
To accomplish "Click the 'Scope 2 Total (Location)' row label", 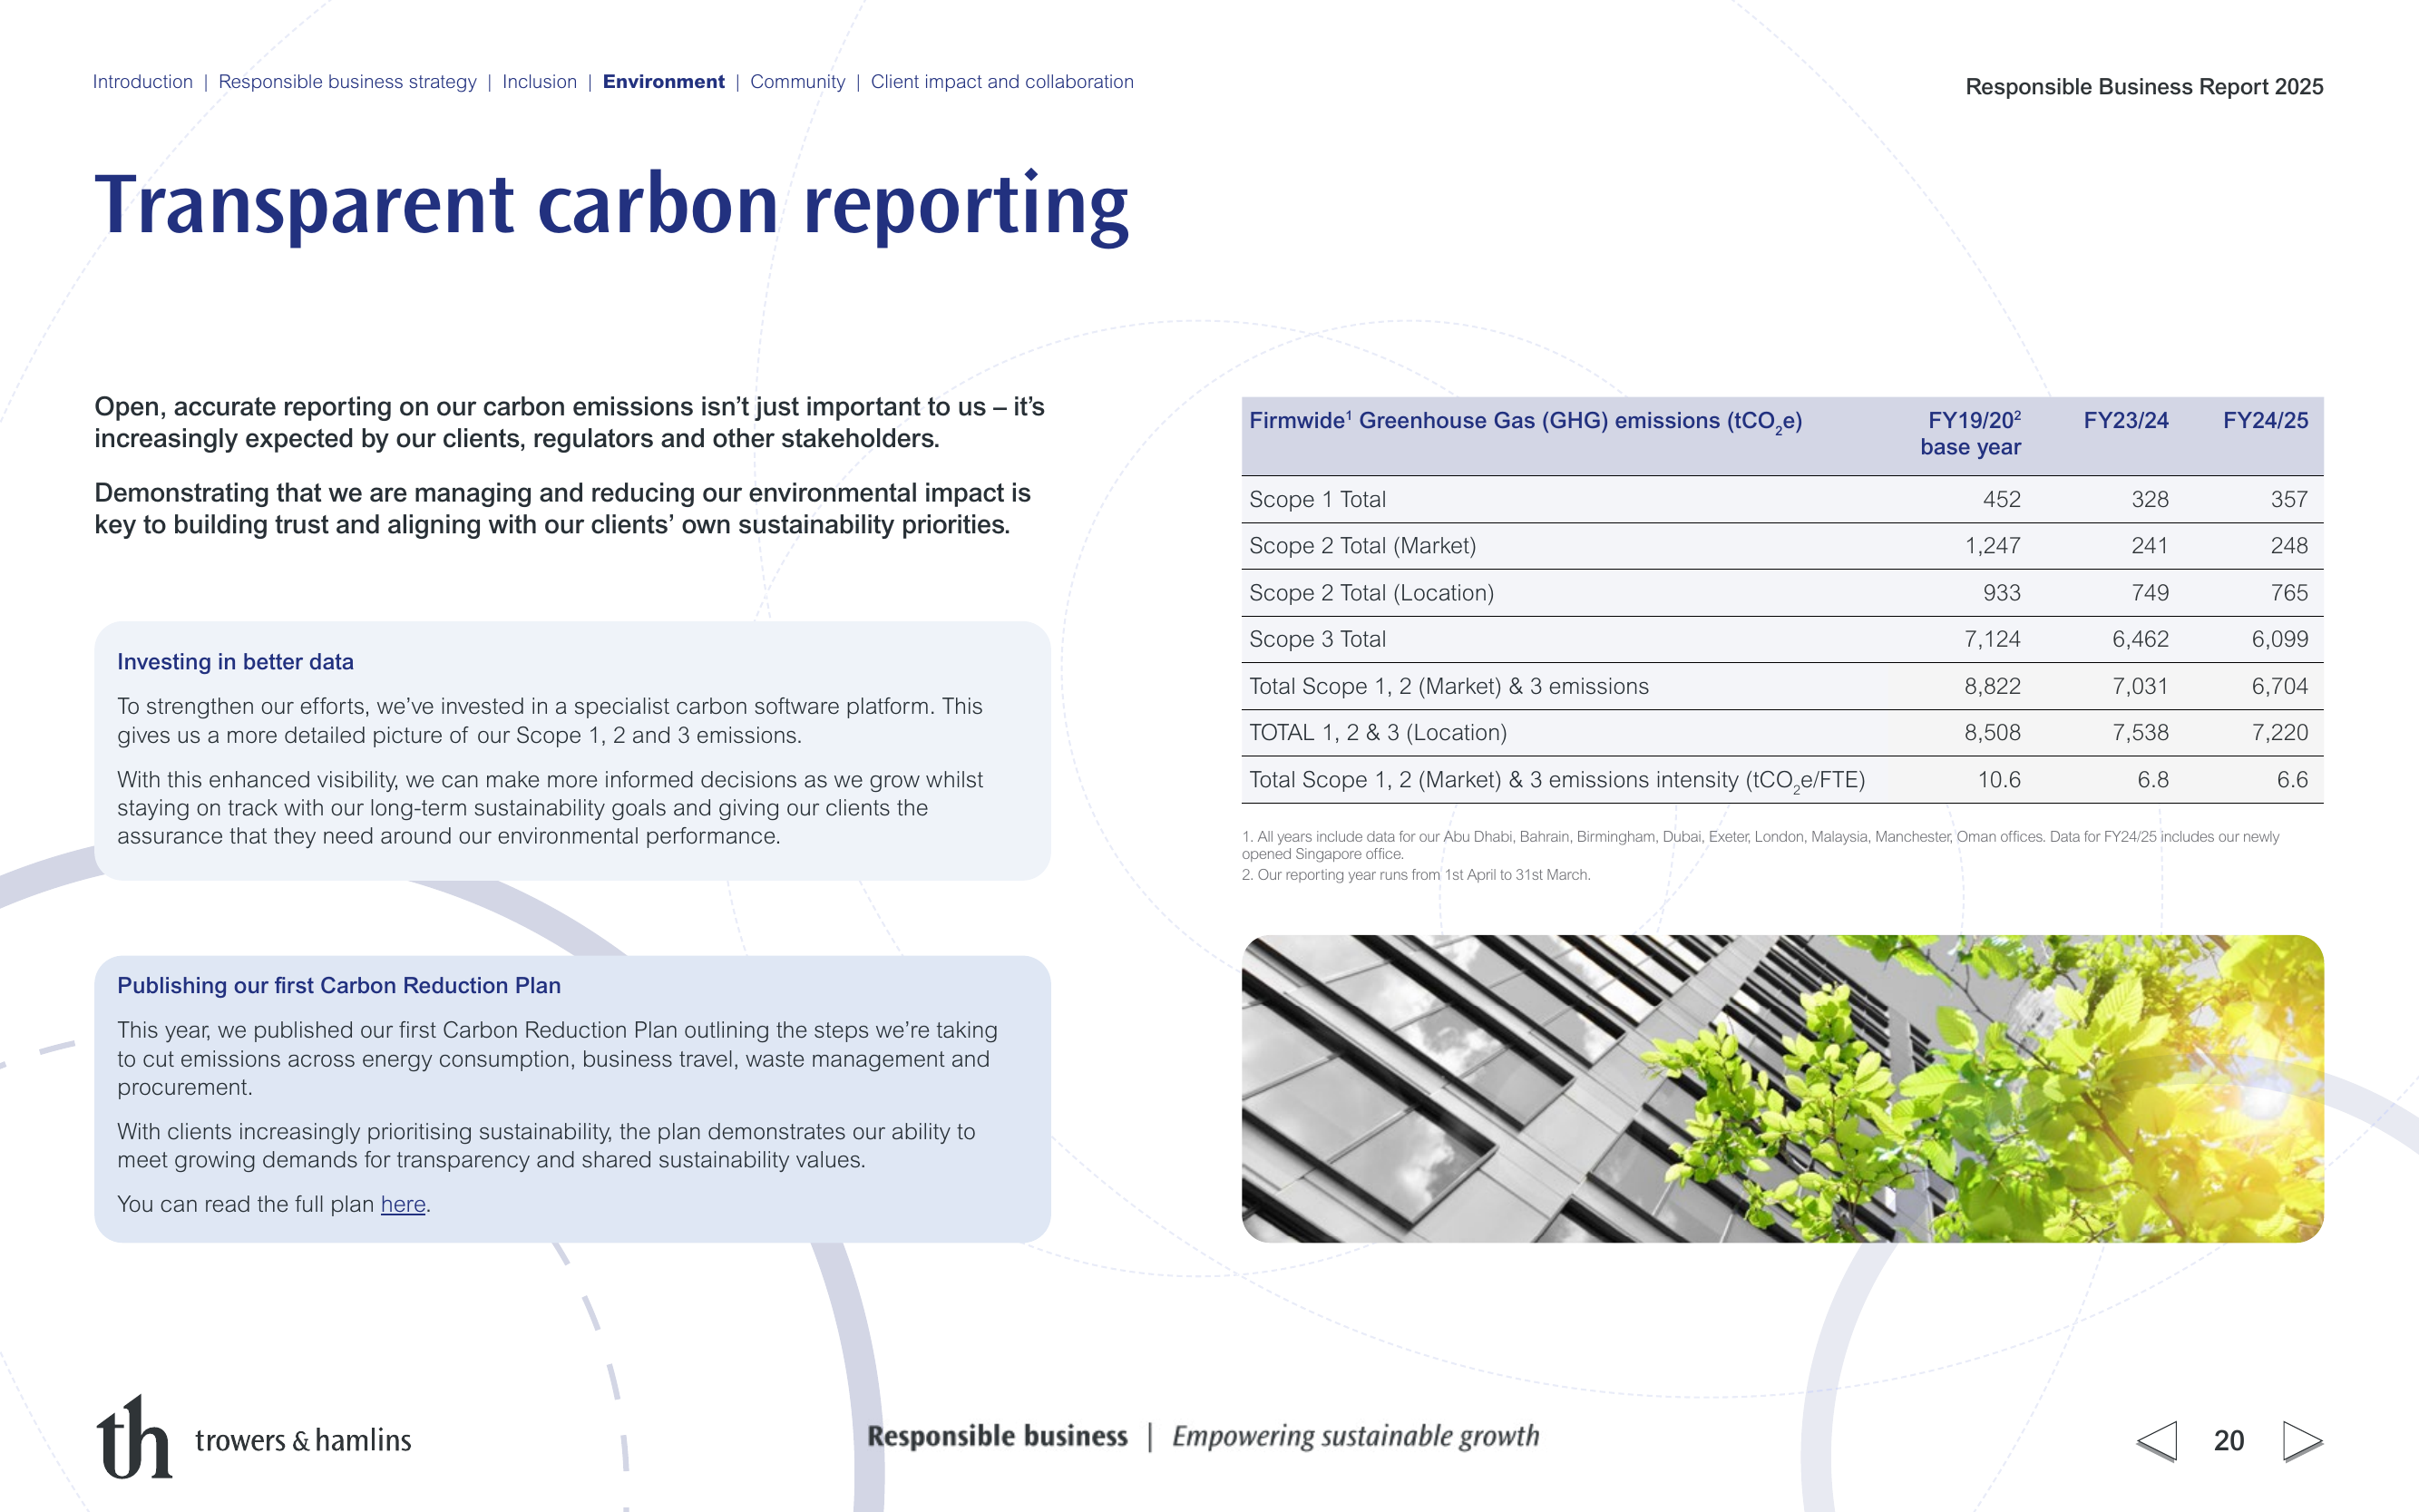I will (1371, 593).
